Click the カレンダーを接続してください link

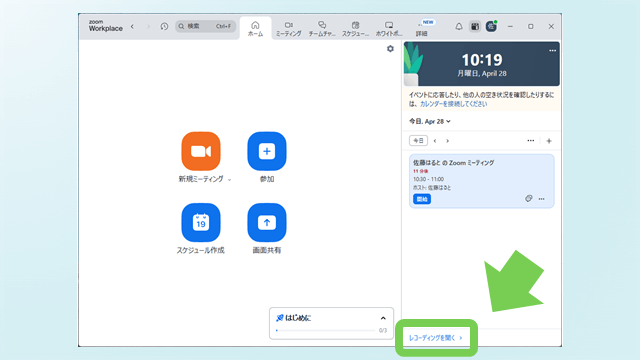click(x=453, y=104)
